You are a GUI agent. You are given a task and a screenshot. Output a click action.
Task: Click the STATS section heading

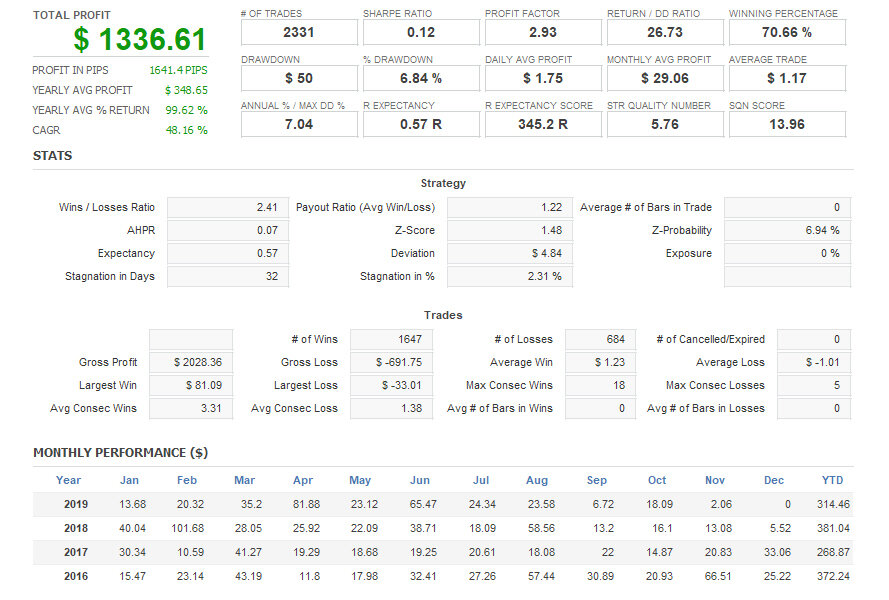[52, 155]
